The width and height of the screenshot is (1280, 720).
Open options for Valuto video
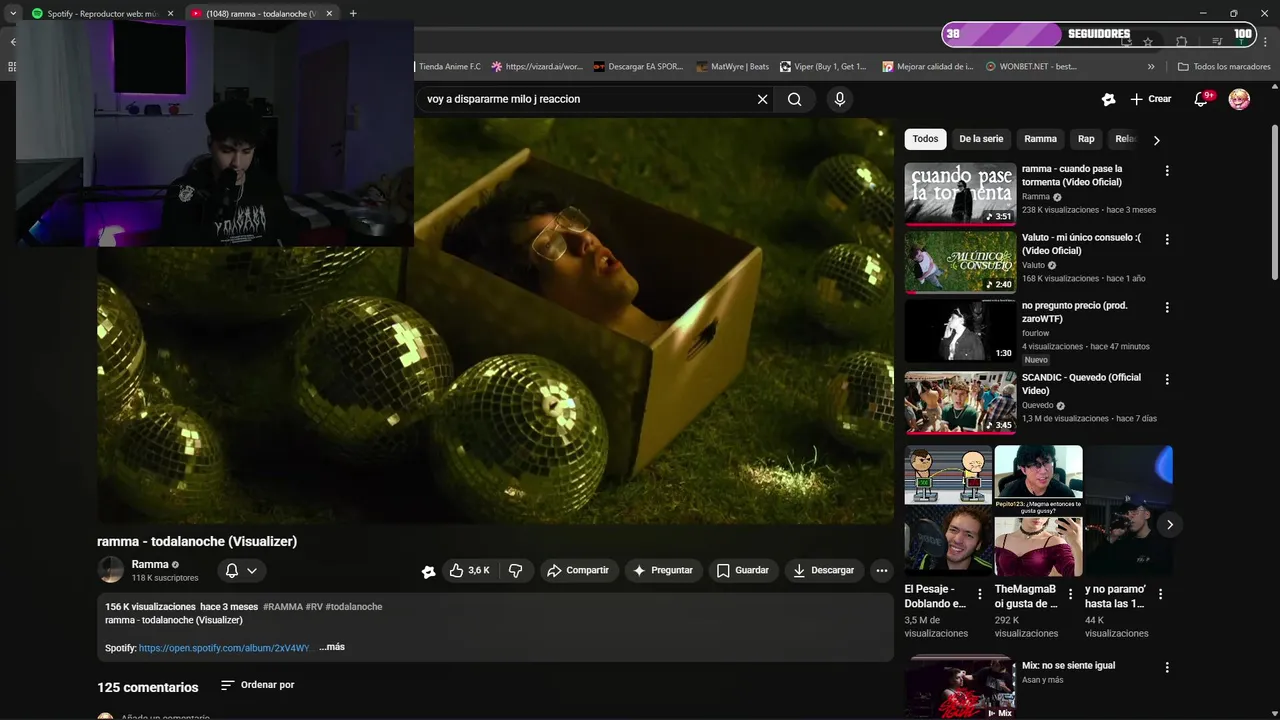1166,239
